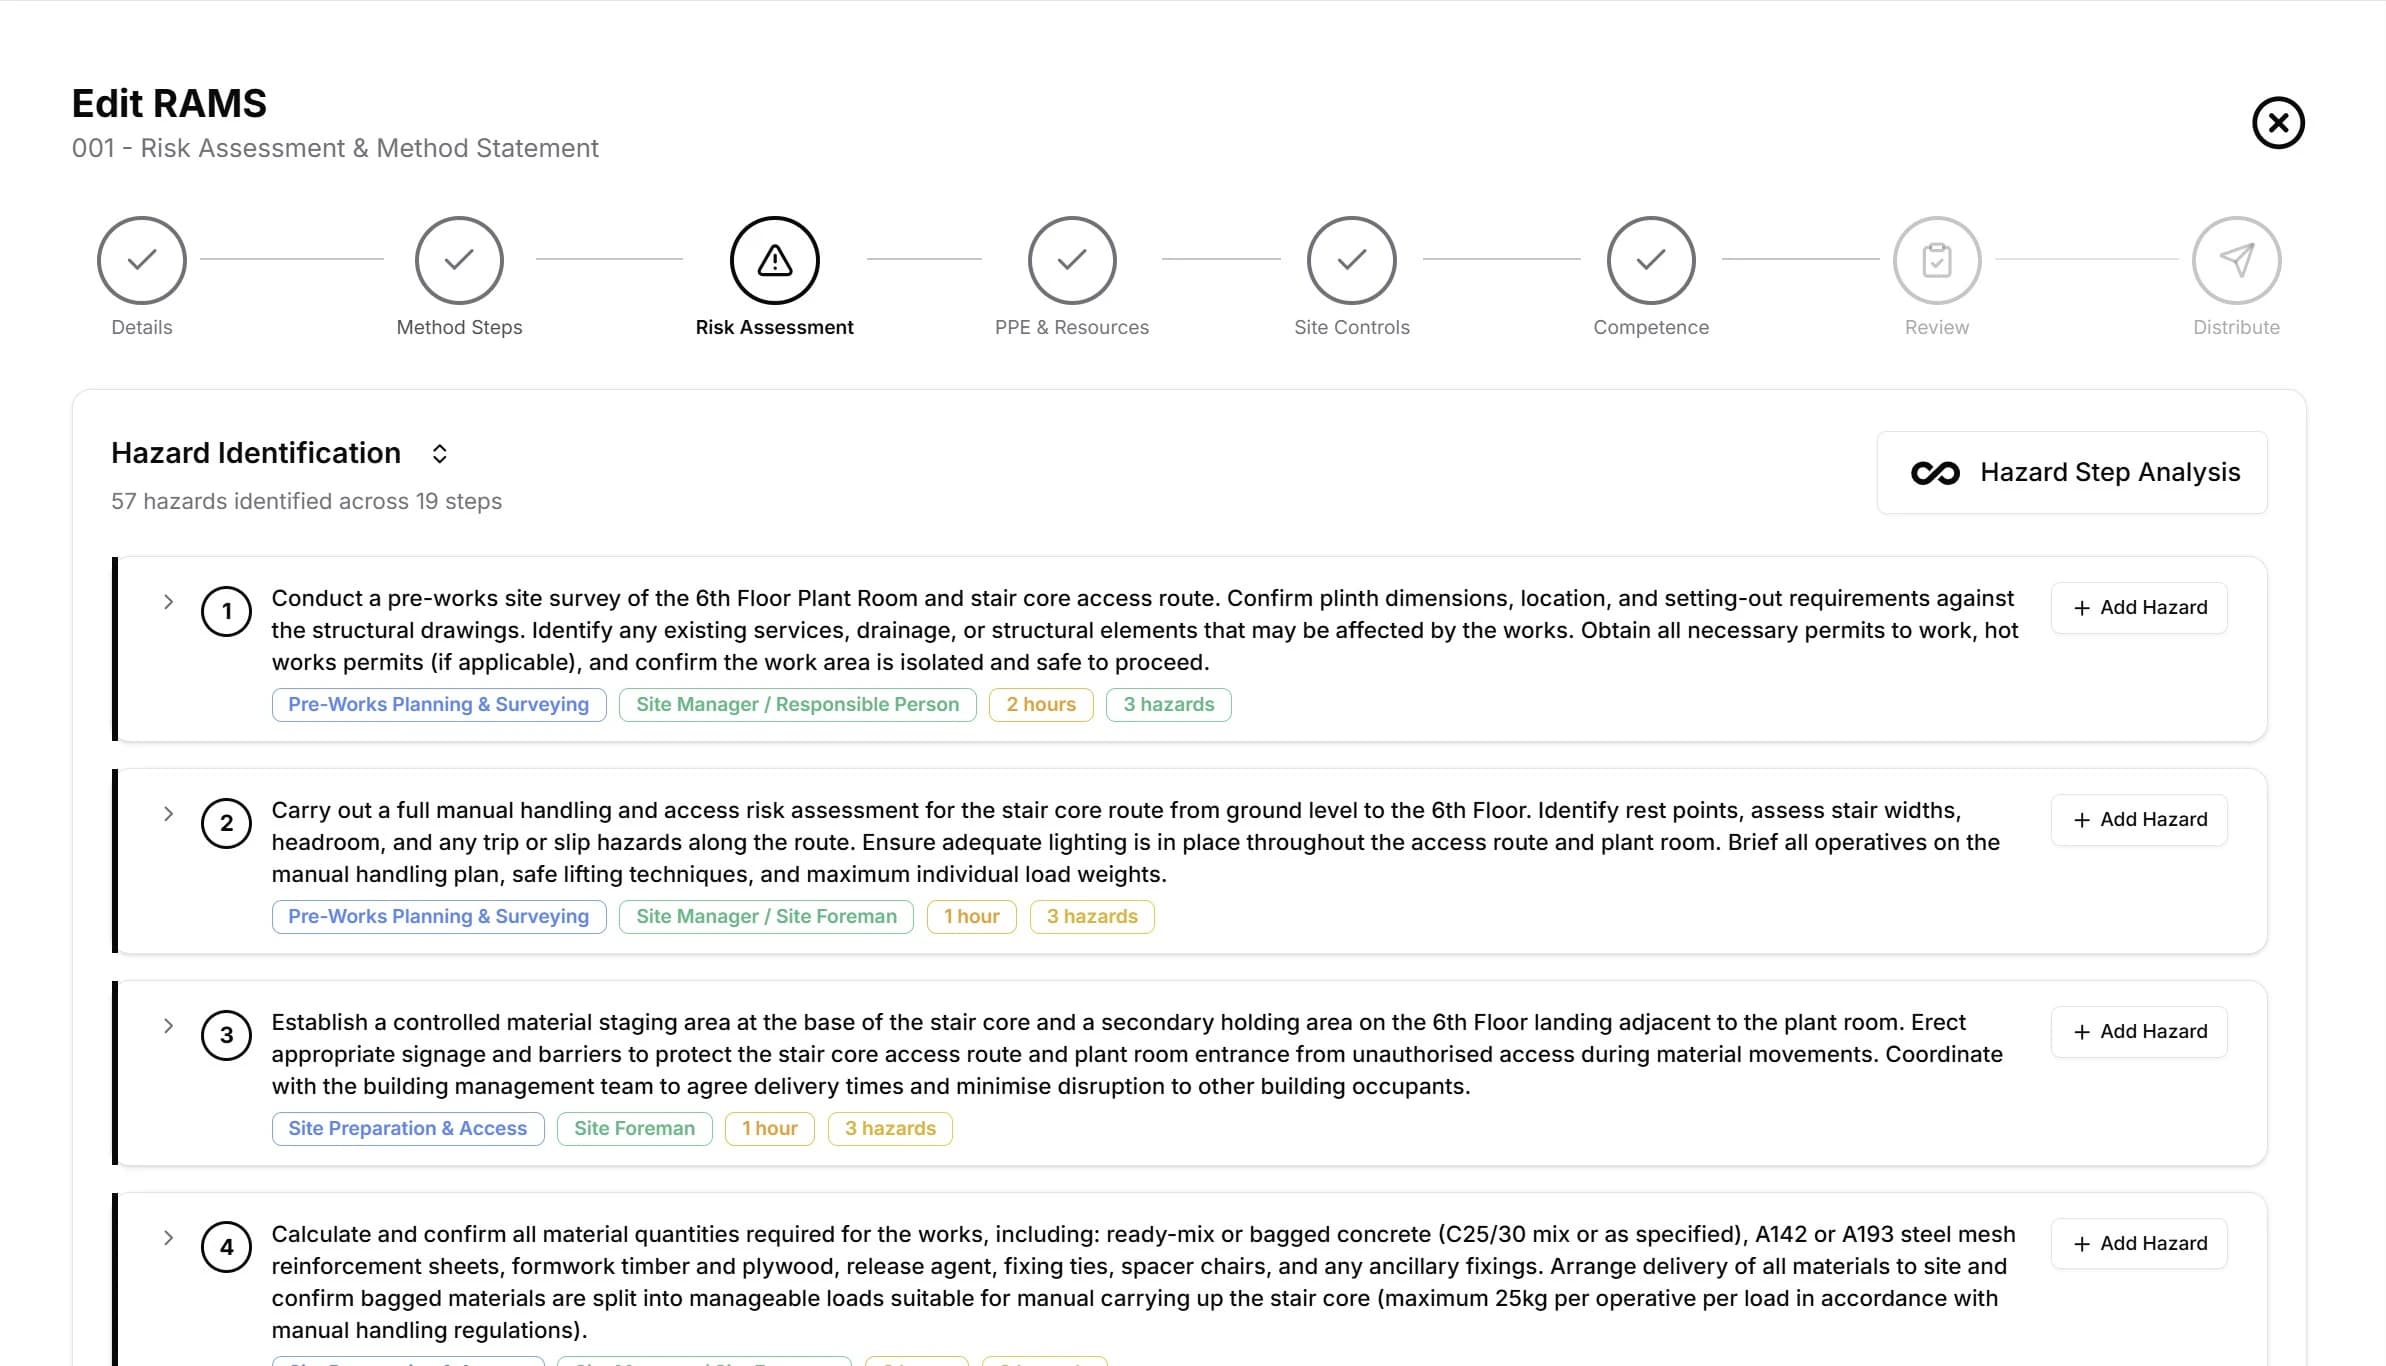Screen dimensions: 2386x1366
Task: Click the 2 hours badge on step 1
Action: click(x=1040, y=704)
